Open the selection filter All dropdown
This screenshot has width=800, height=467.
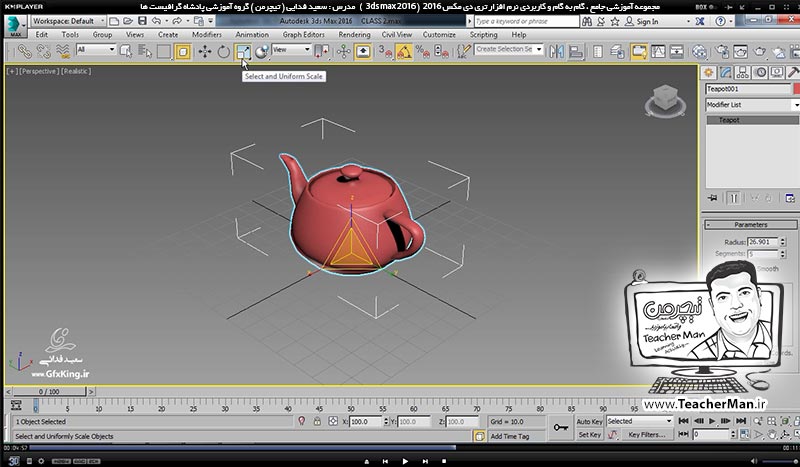[96, 50]
